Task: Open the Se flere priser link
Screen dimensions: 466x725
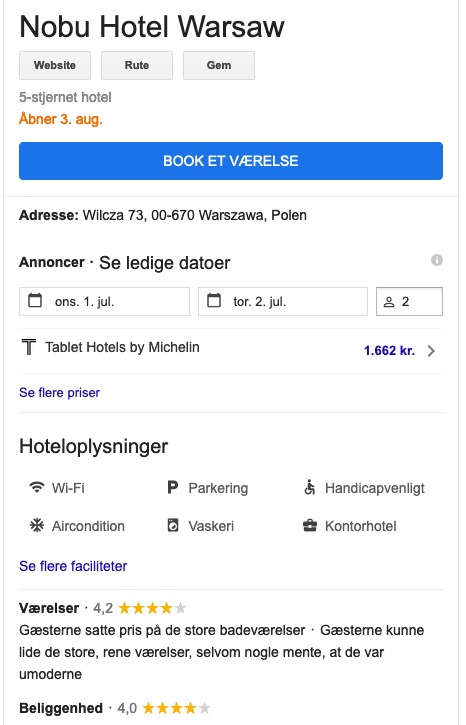Action: coord(60,393)
